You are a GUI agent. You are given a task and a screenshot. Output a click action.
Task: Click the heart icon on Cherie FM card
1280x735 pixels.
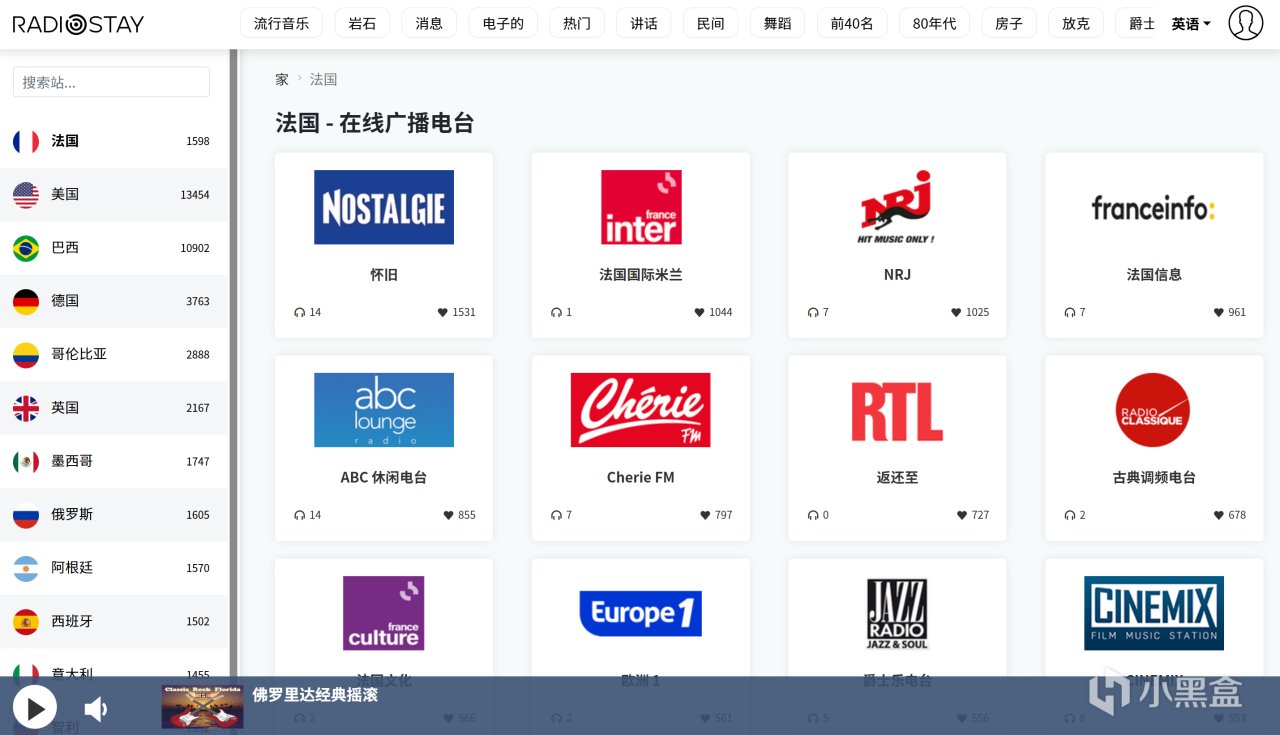click(x=705, y=515)
